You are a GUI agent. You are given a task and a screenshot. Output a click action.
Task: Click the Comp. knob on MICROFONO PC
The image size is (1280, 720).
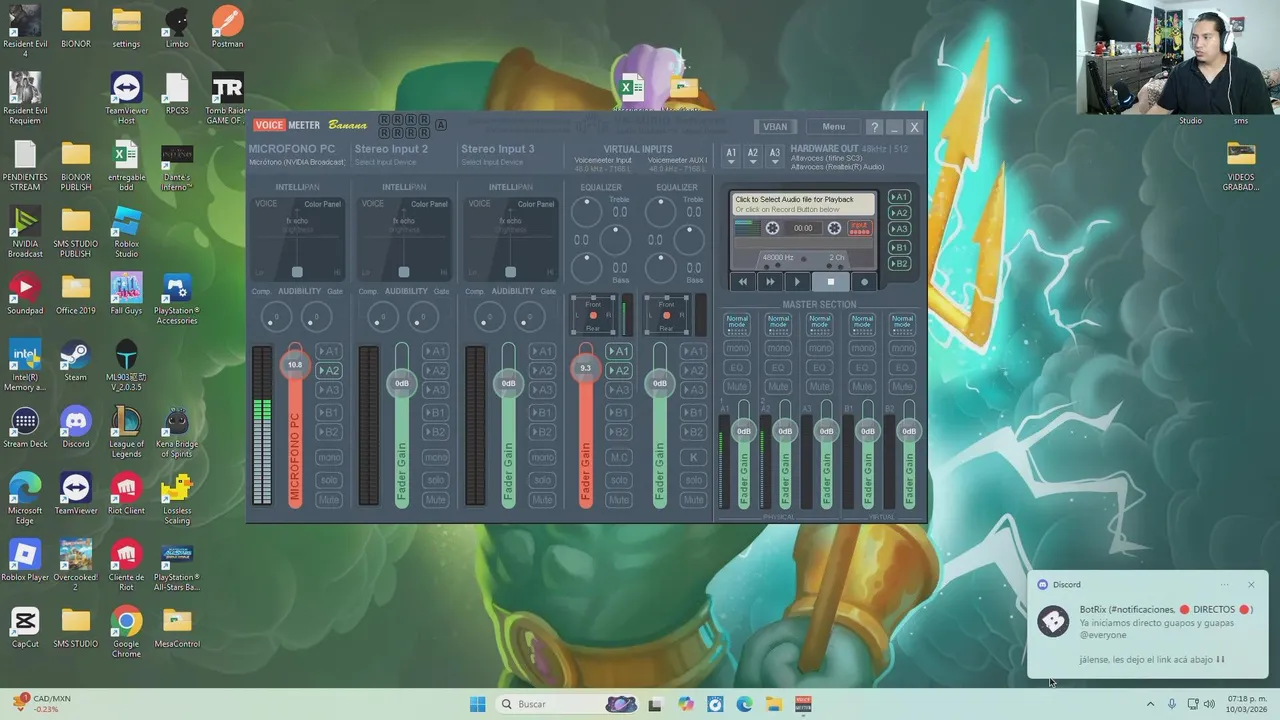pos(275,318)
